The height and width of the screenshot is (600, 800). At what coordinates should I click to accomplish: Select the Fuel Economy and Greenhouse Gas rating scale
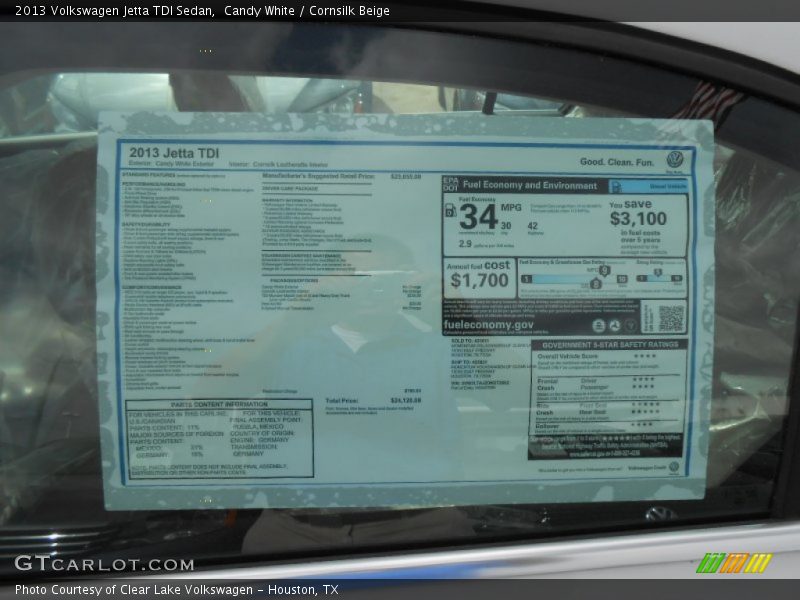point(574,276)
